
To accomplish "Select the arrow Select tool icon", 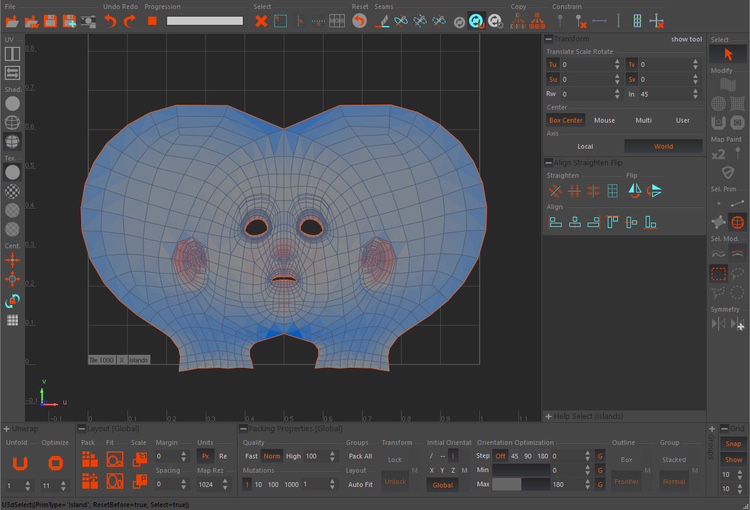I will 728,53.
